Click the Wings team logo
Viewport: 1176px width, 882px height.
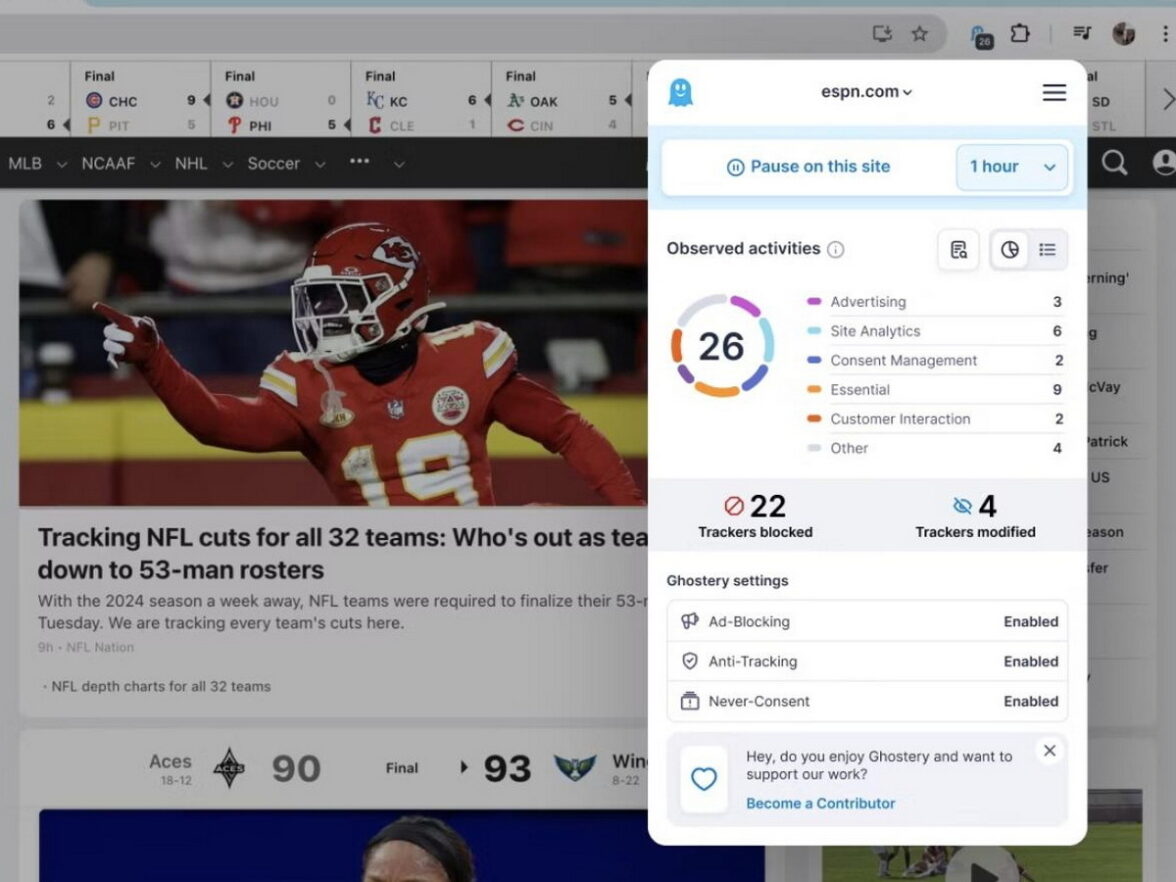(575, 768)
